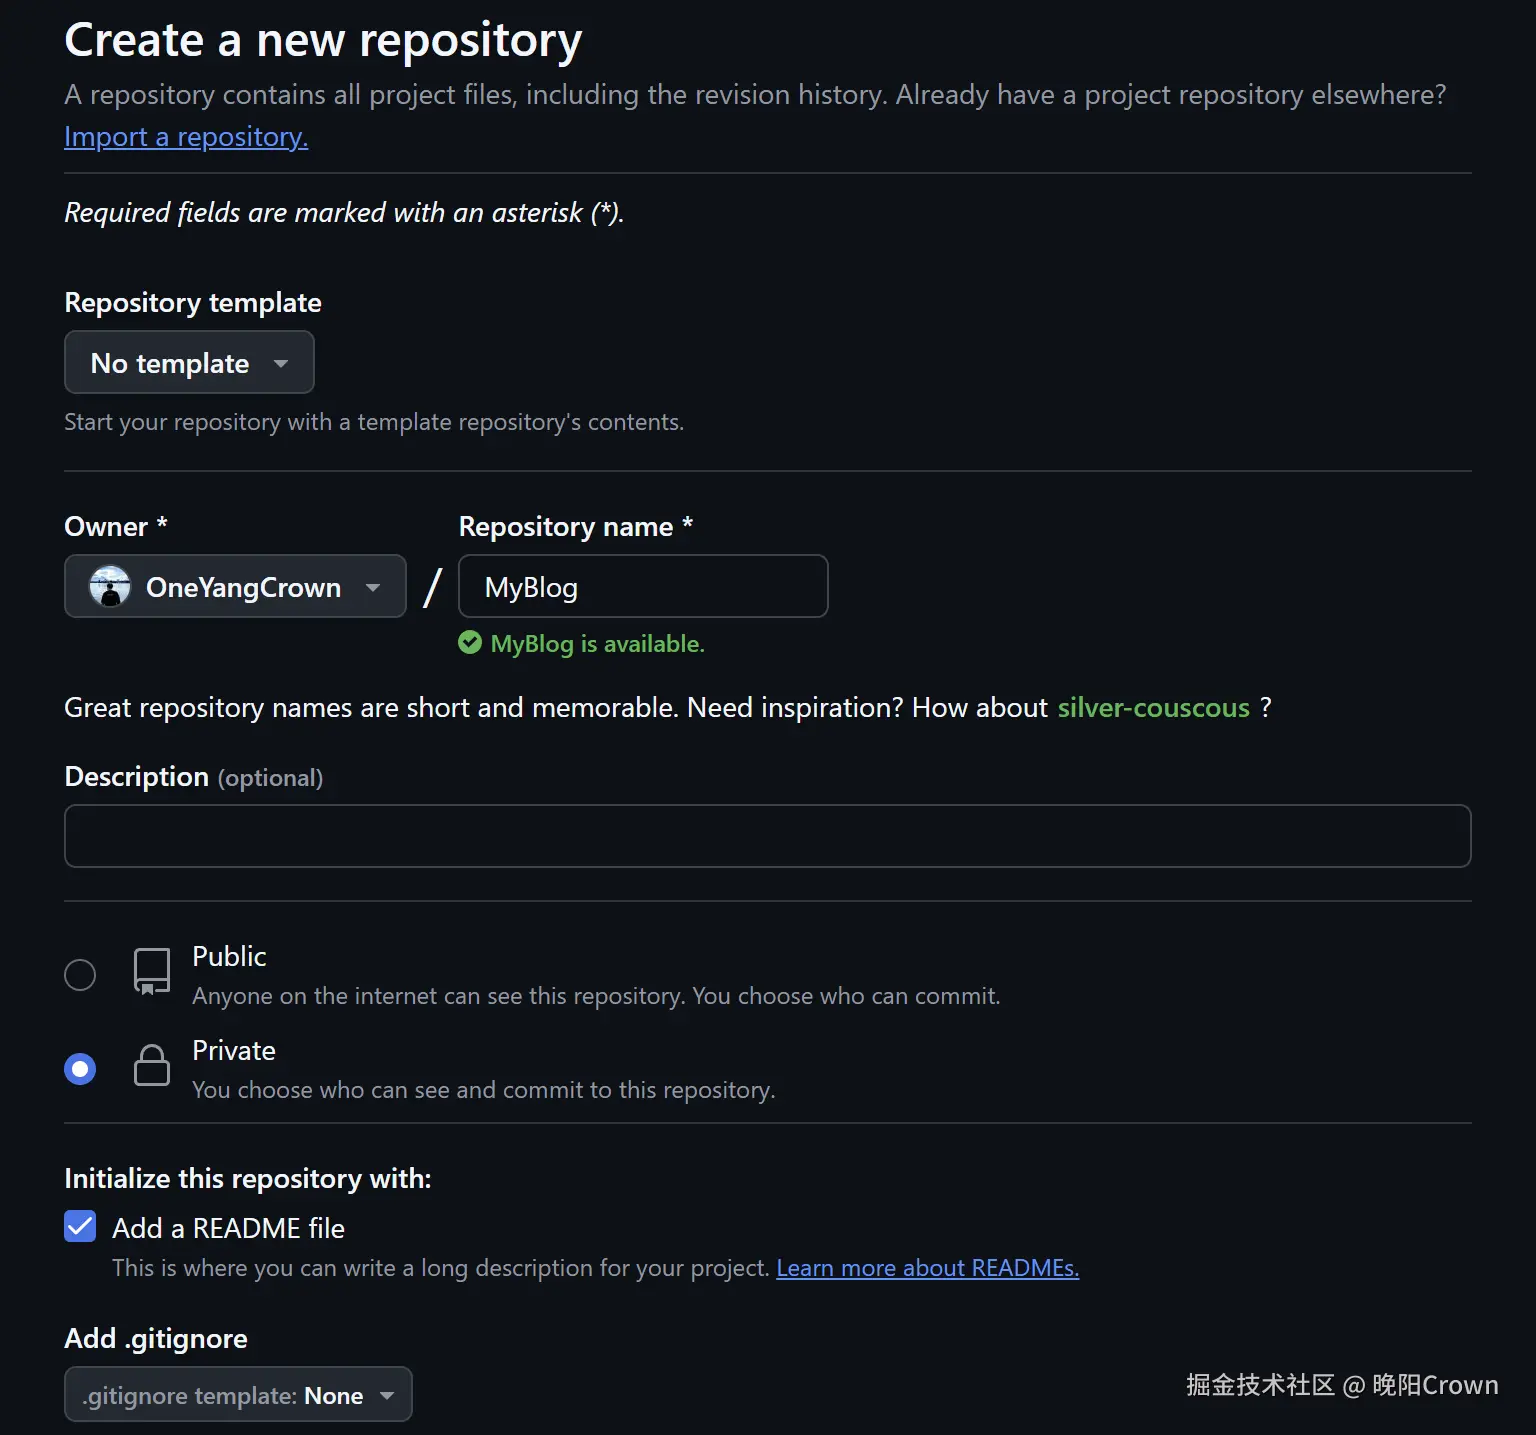Click the Private repository lock icon
Viewport: 1536px width, 1435px height.
pyautogui.click(x=152, y=1066)
